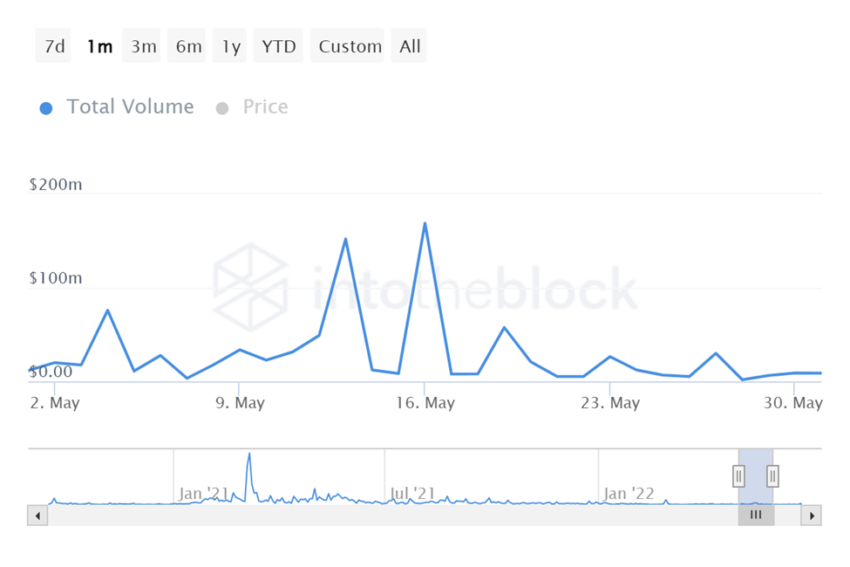This screenshot has height=567, width=850.
Task: Choose the 3m range button
Action: coord(143,46)
